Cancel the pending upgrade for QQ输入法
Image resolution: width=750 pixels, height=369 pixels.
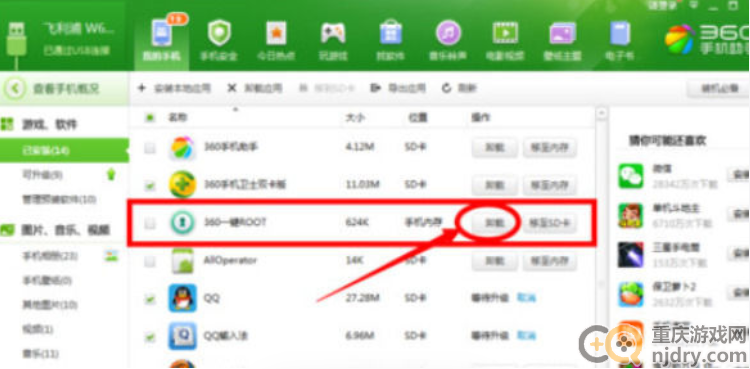point(526,336)
